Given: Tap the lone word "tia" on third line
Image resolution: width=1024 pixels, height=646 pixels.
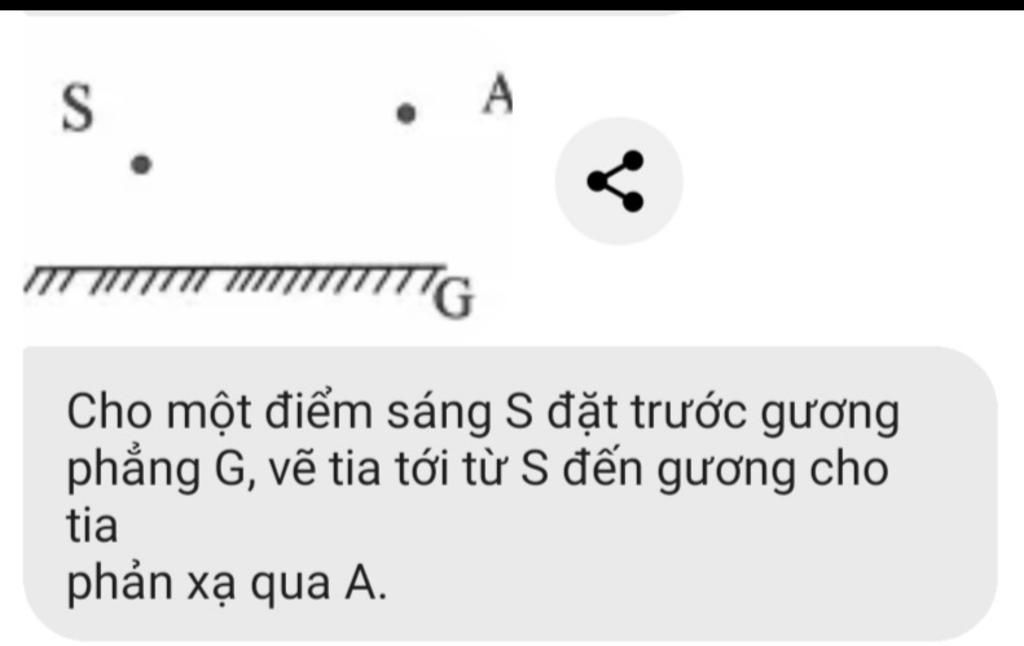Looking at the screenshot, I should [x=92, y=526].
